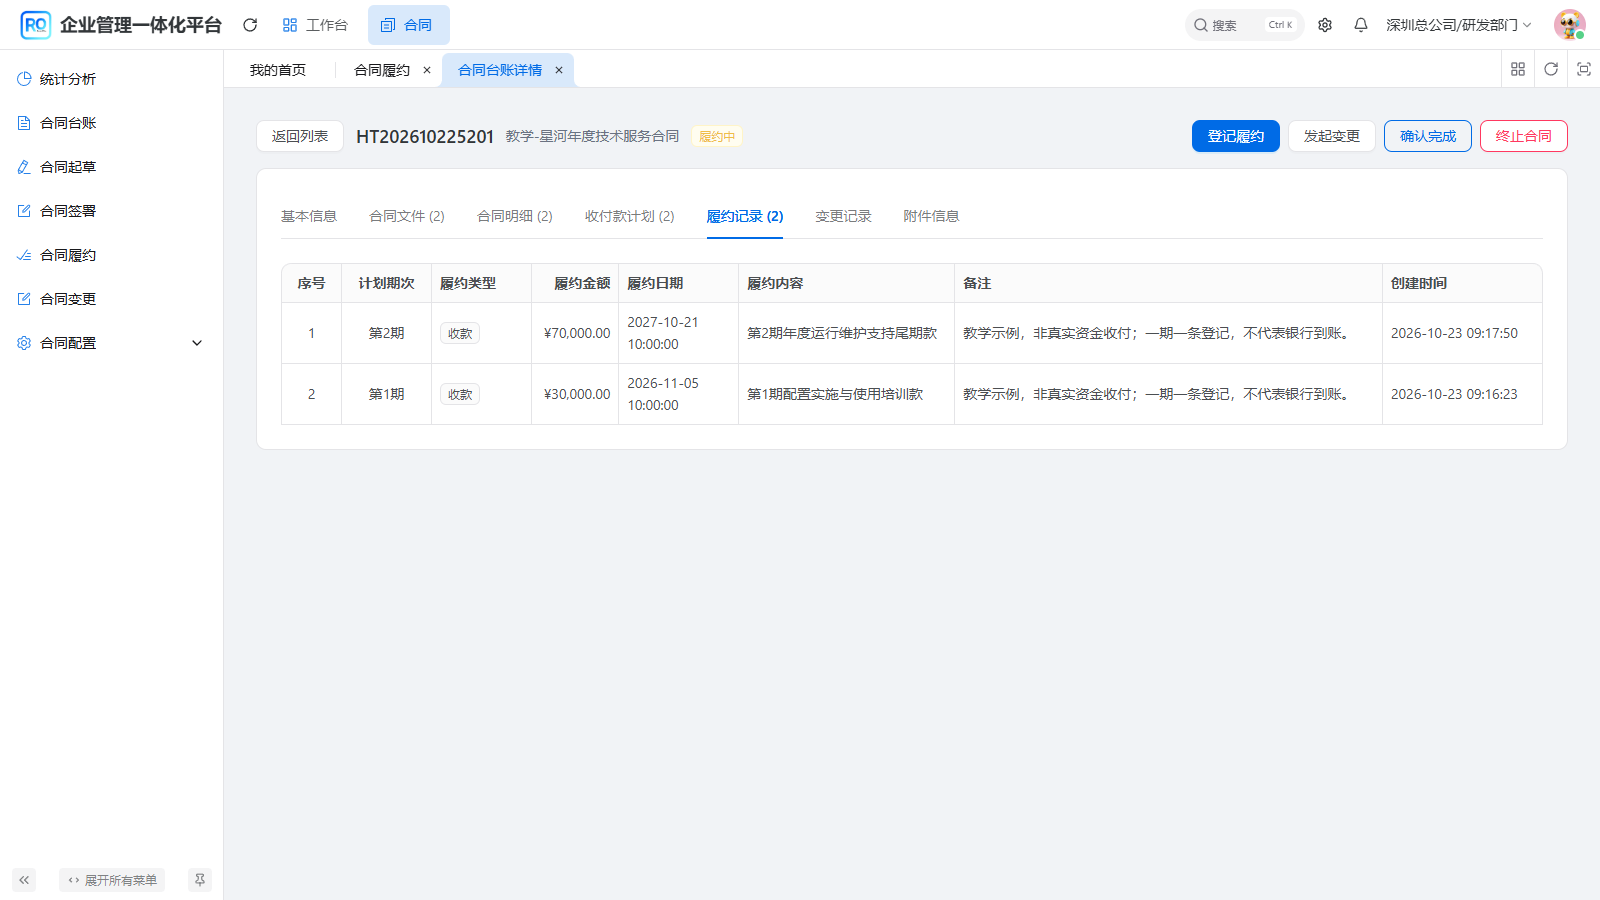
Task: Click 终止合同 button
Action: tap(1524, 136)
